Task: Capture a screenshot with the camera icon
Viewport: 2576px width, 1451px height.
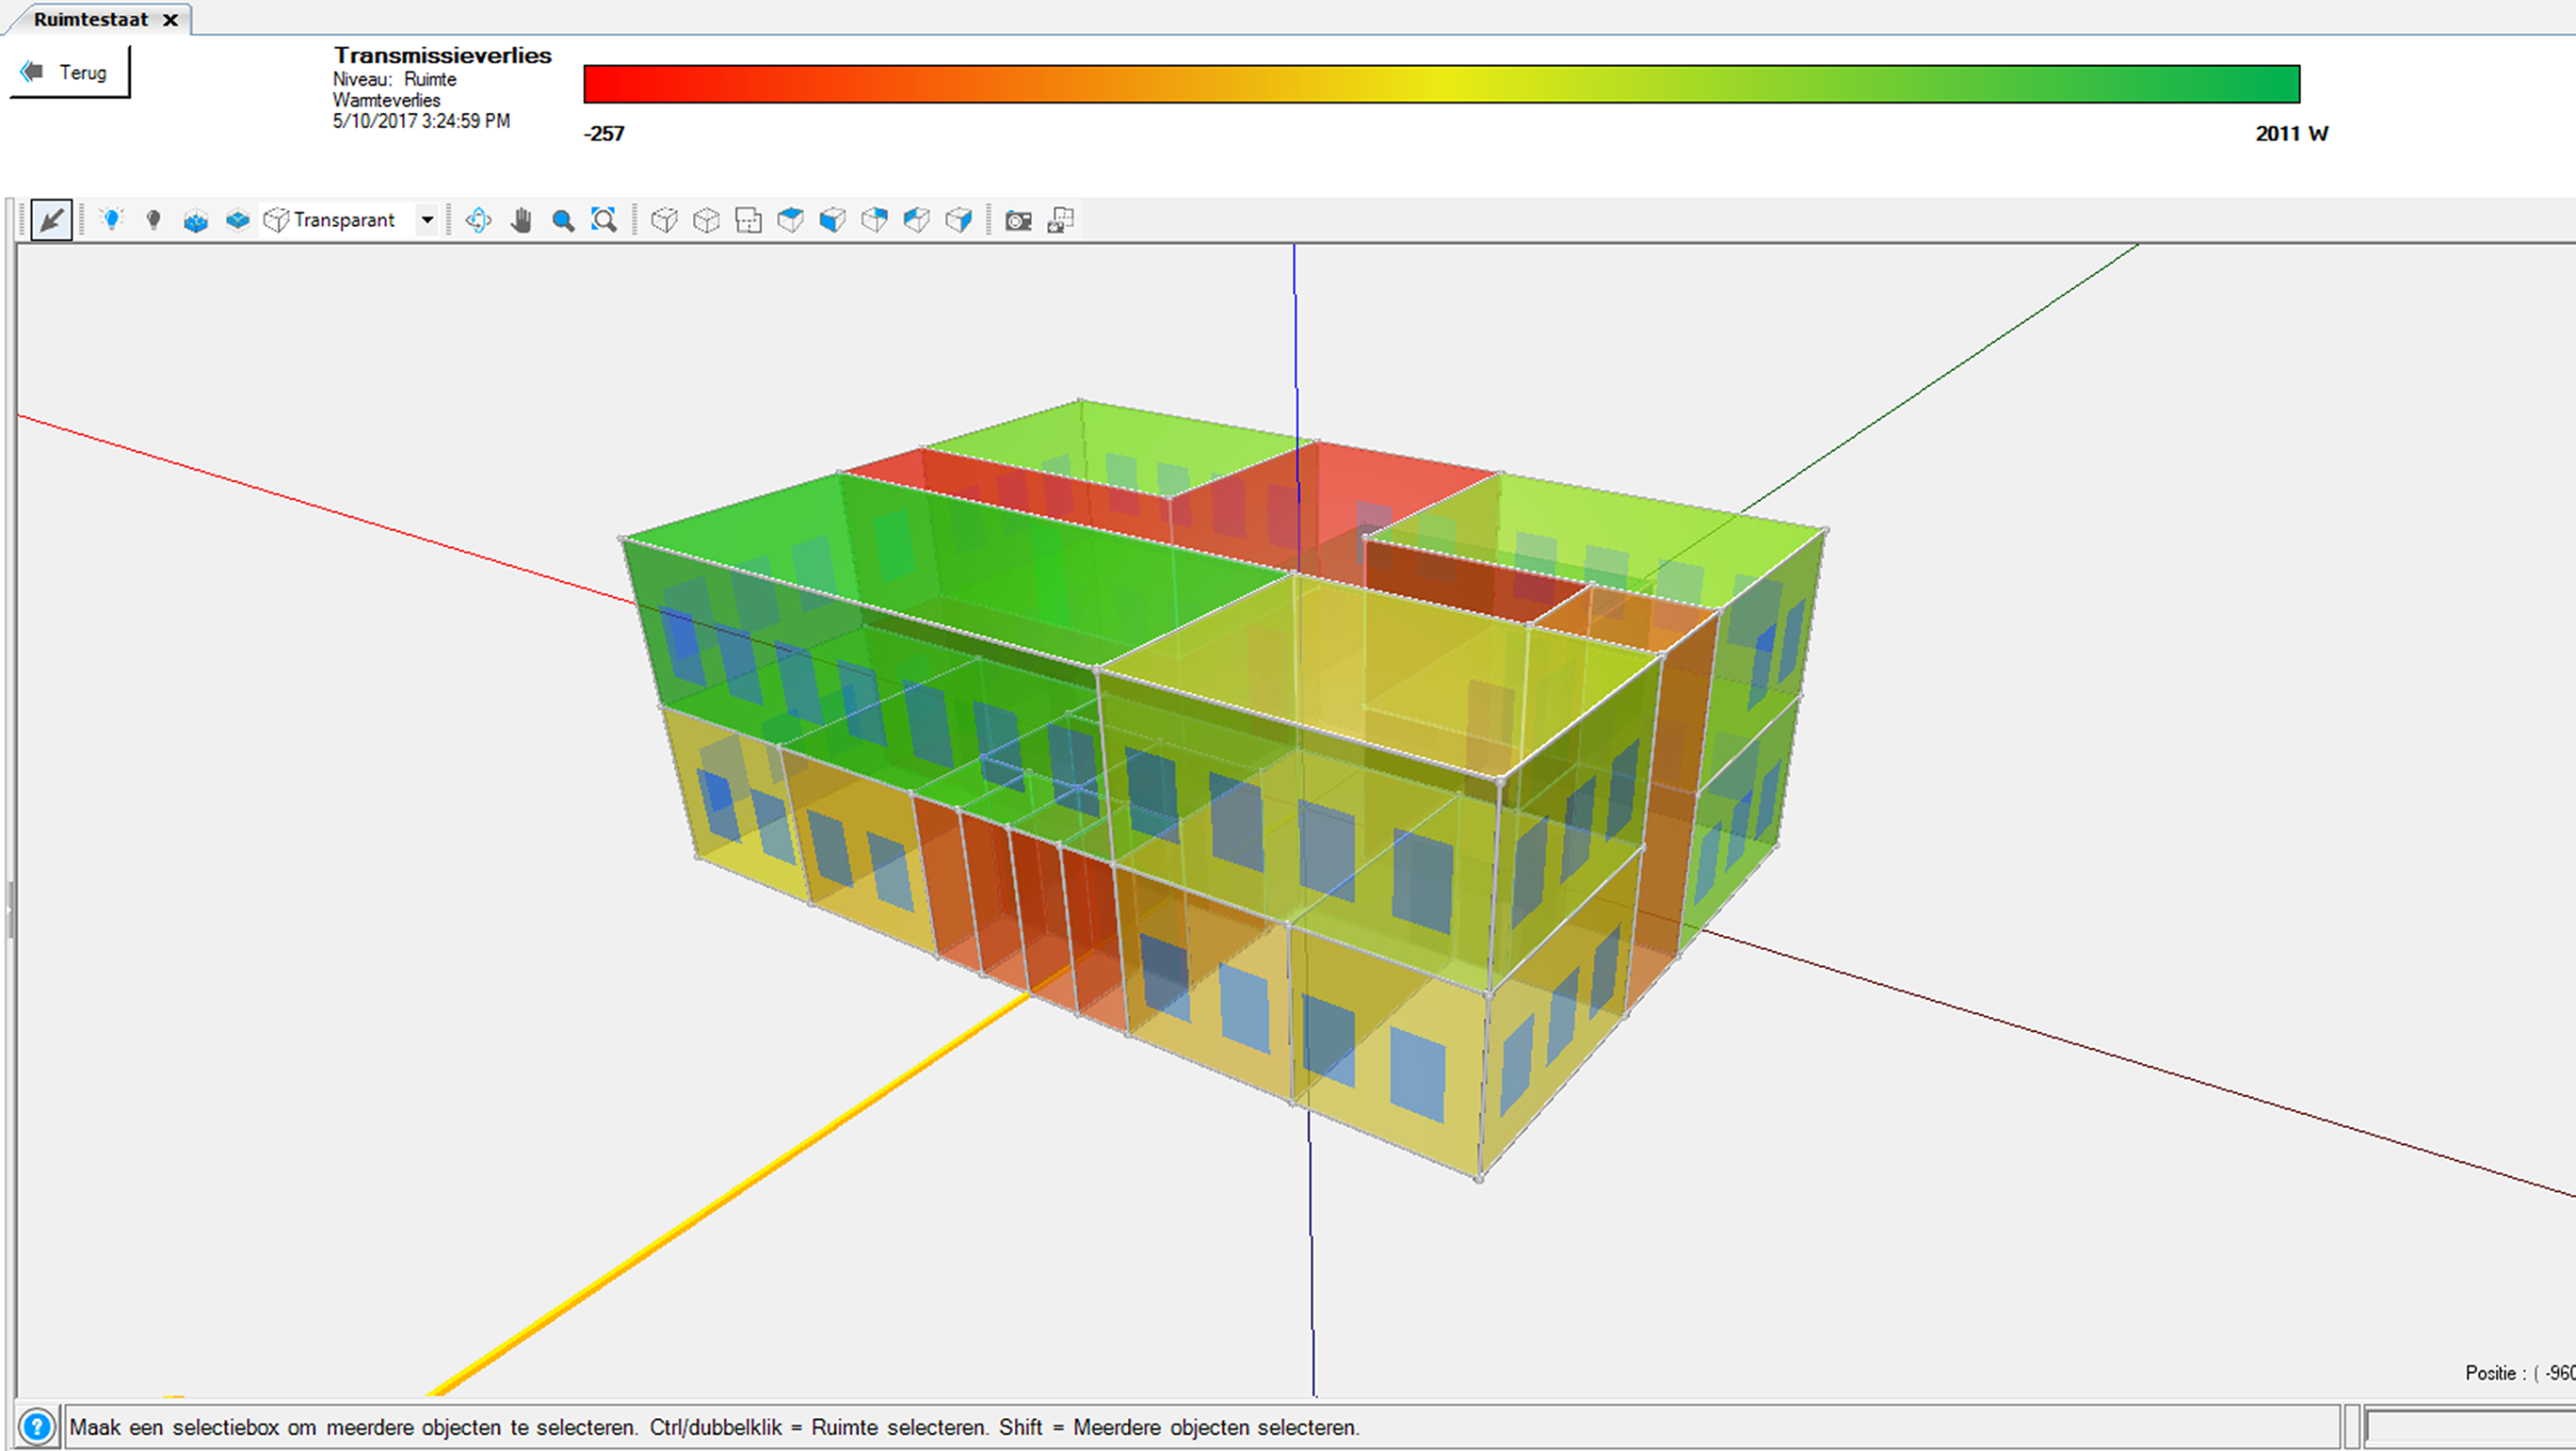Action: click(1018, 220)
